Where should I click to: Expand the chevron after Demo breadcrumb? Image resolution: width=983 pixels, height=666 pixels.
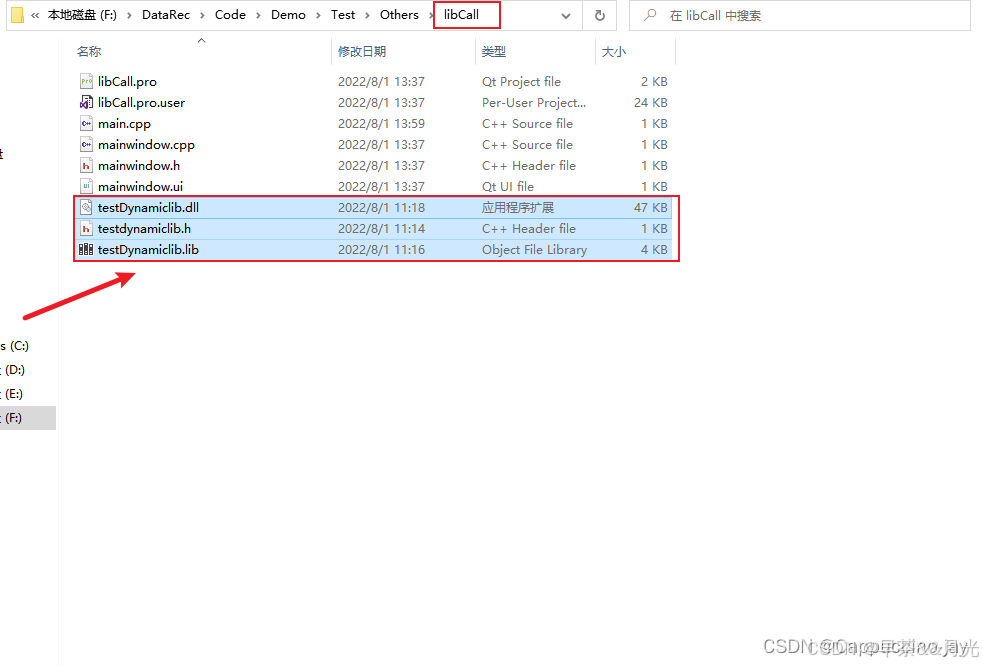tap(318, 15)
